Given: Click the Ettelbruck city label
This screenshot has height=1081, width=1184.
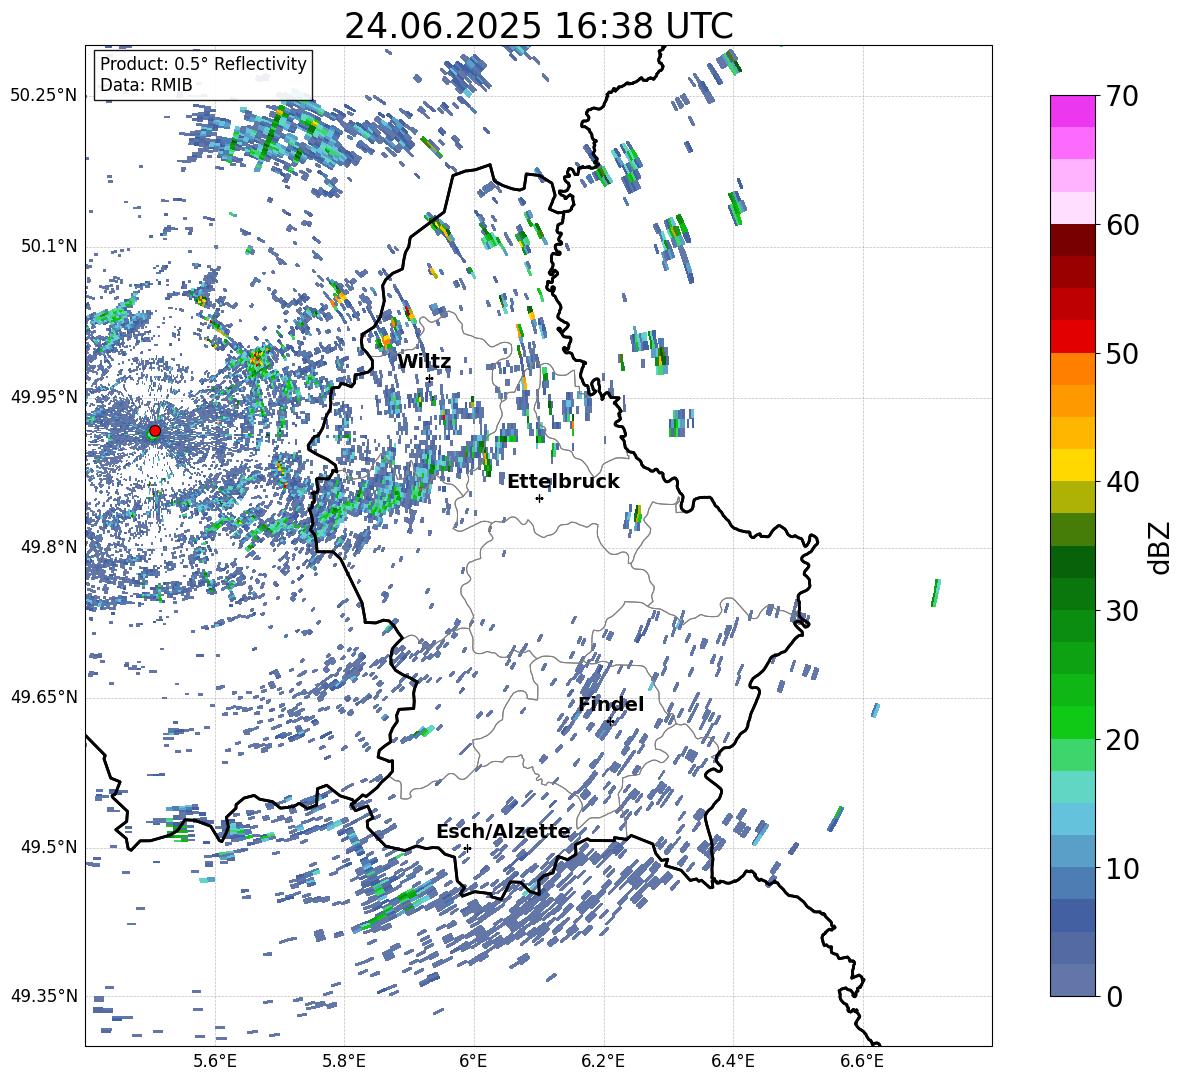Looking at the screenshot, I should (x=563, y=482).
